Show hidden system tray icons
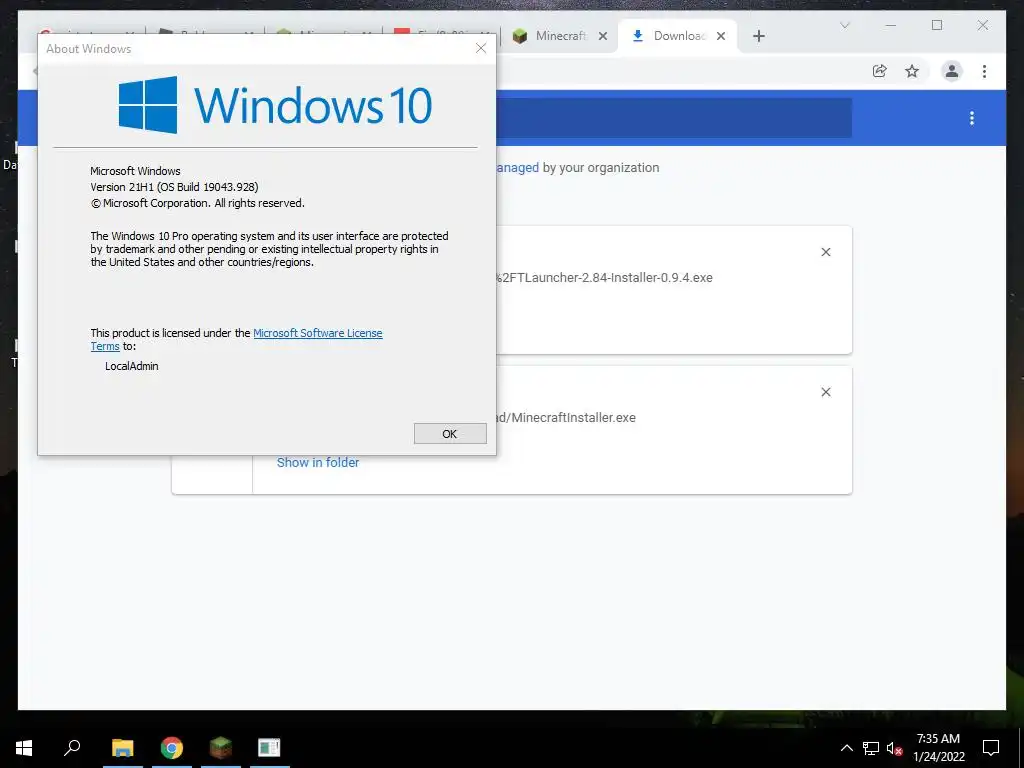 click(x=846, y=748)
